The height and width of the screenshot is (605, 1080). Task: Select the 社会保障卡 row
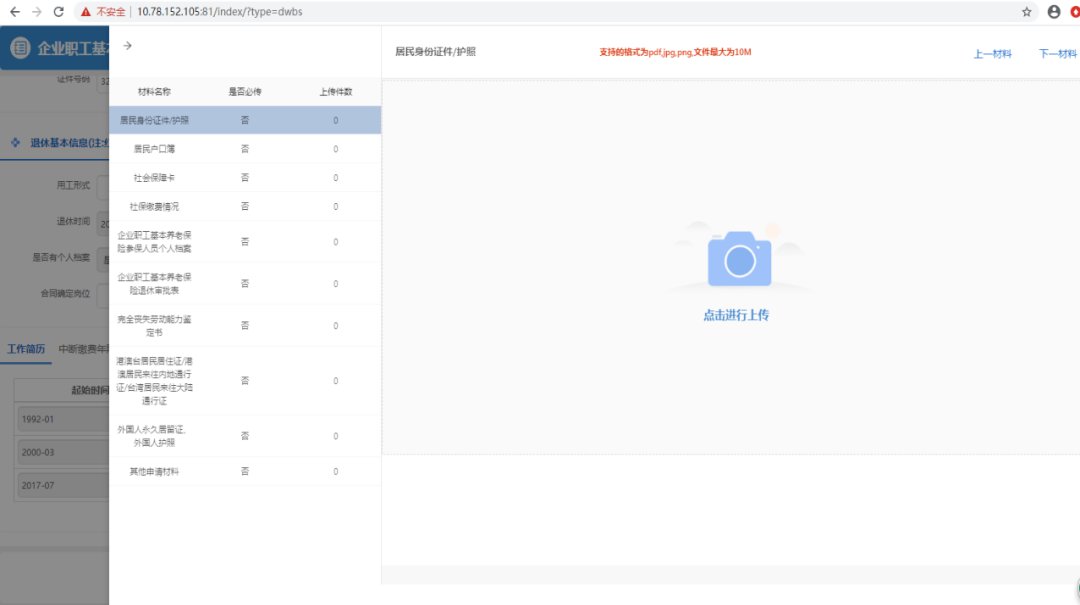(x=245, y=178)
